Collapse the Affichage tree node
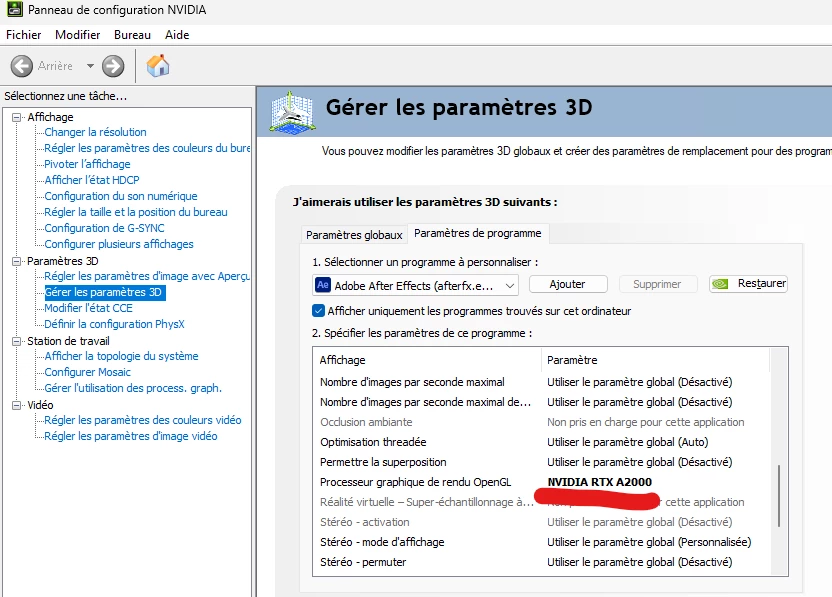 [17, 117]
